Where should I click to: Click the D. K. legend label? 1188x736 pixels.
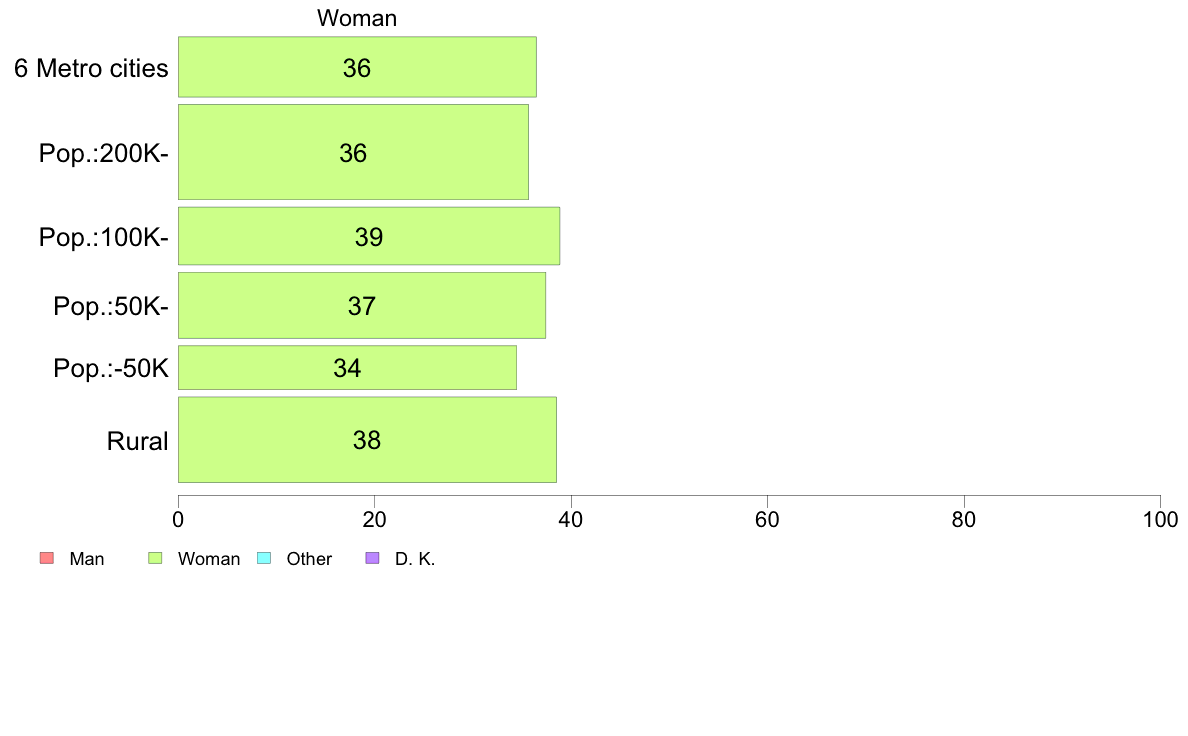tap(414, 559)
